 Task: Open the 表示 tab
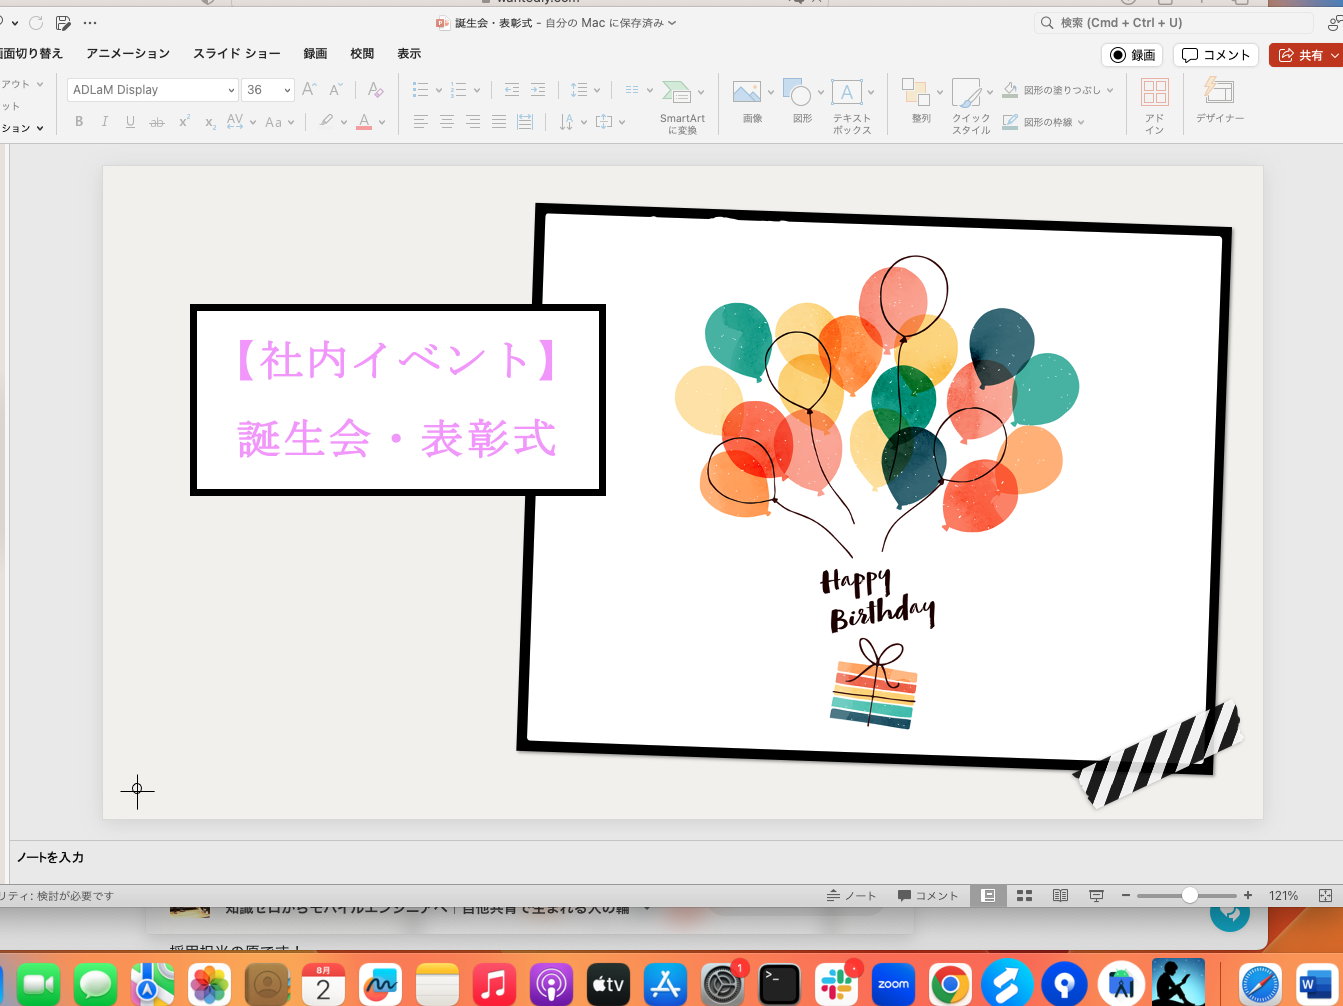coord(409,53)
